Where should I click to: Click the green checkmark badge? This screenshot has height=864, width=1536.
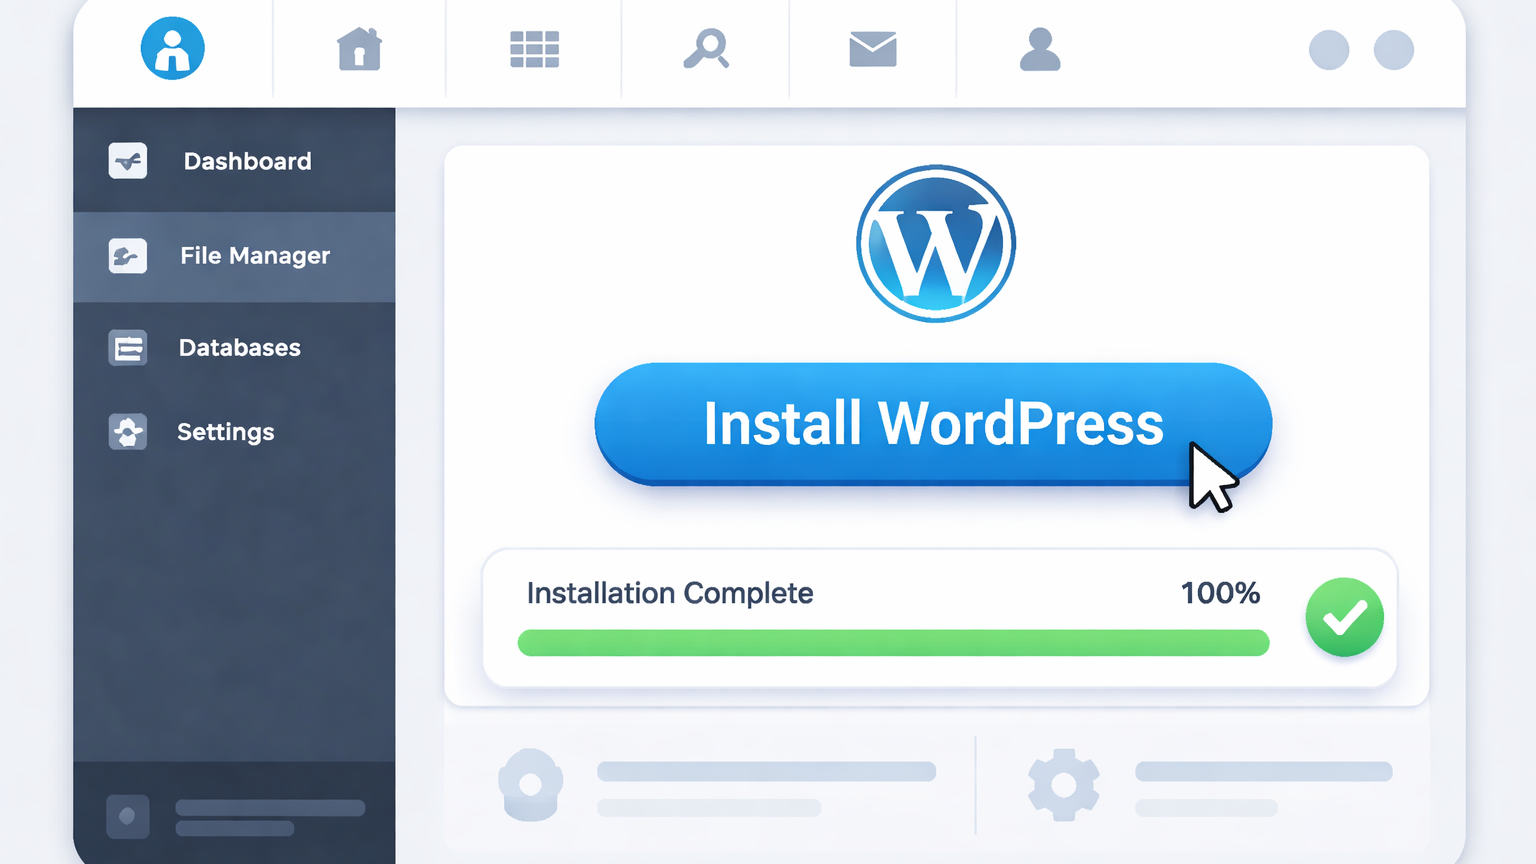point(1344,617)
